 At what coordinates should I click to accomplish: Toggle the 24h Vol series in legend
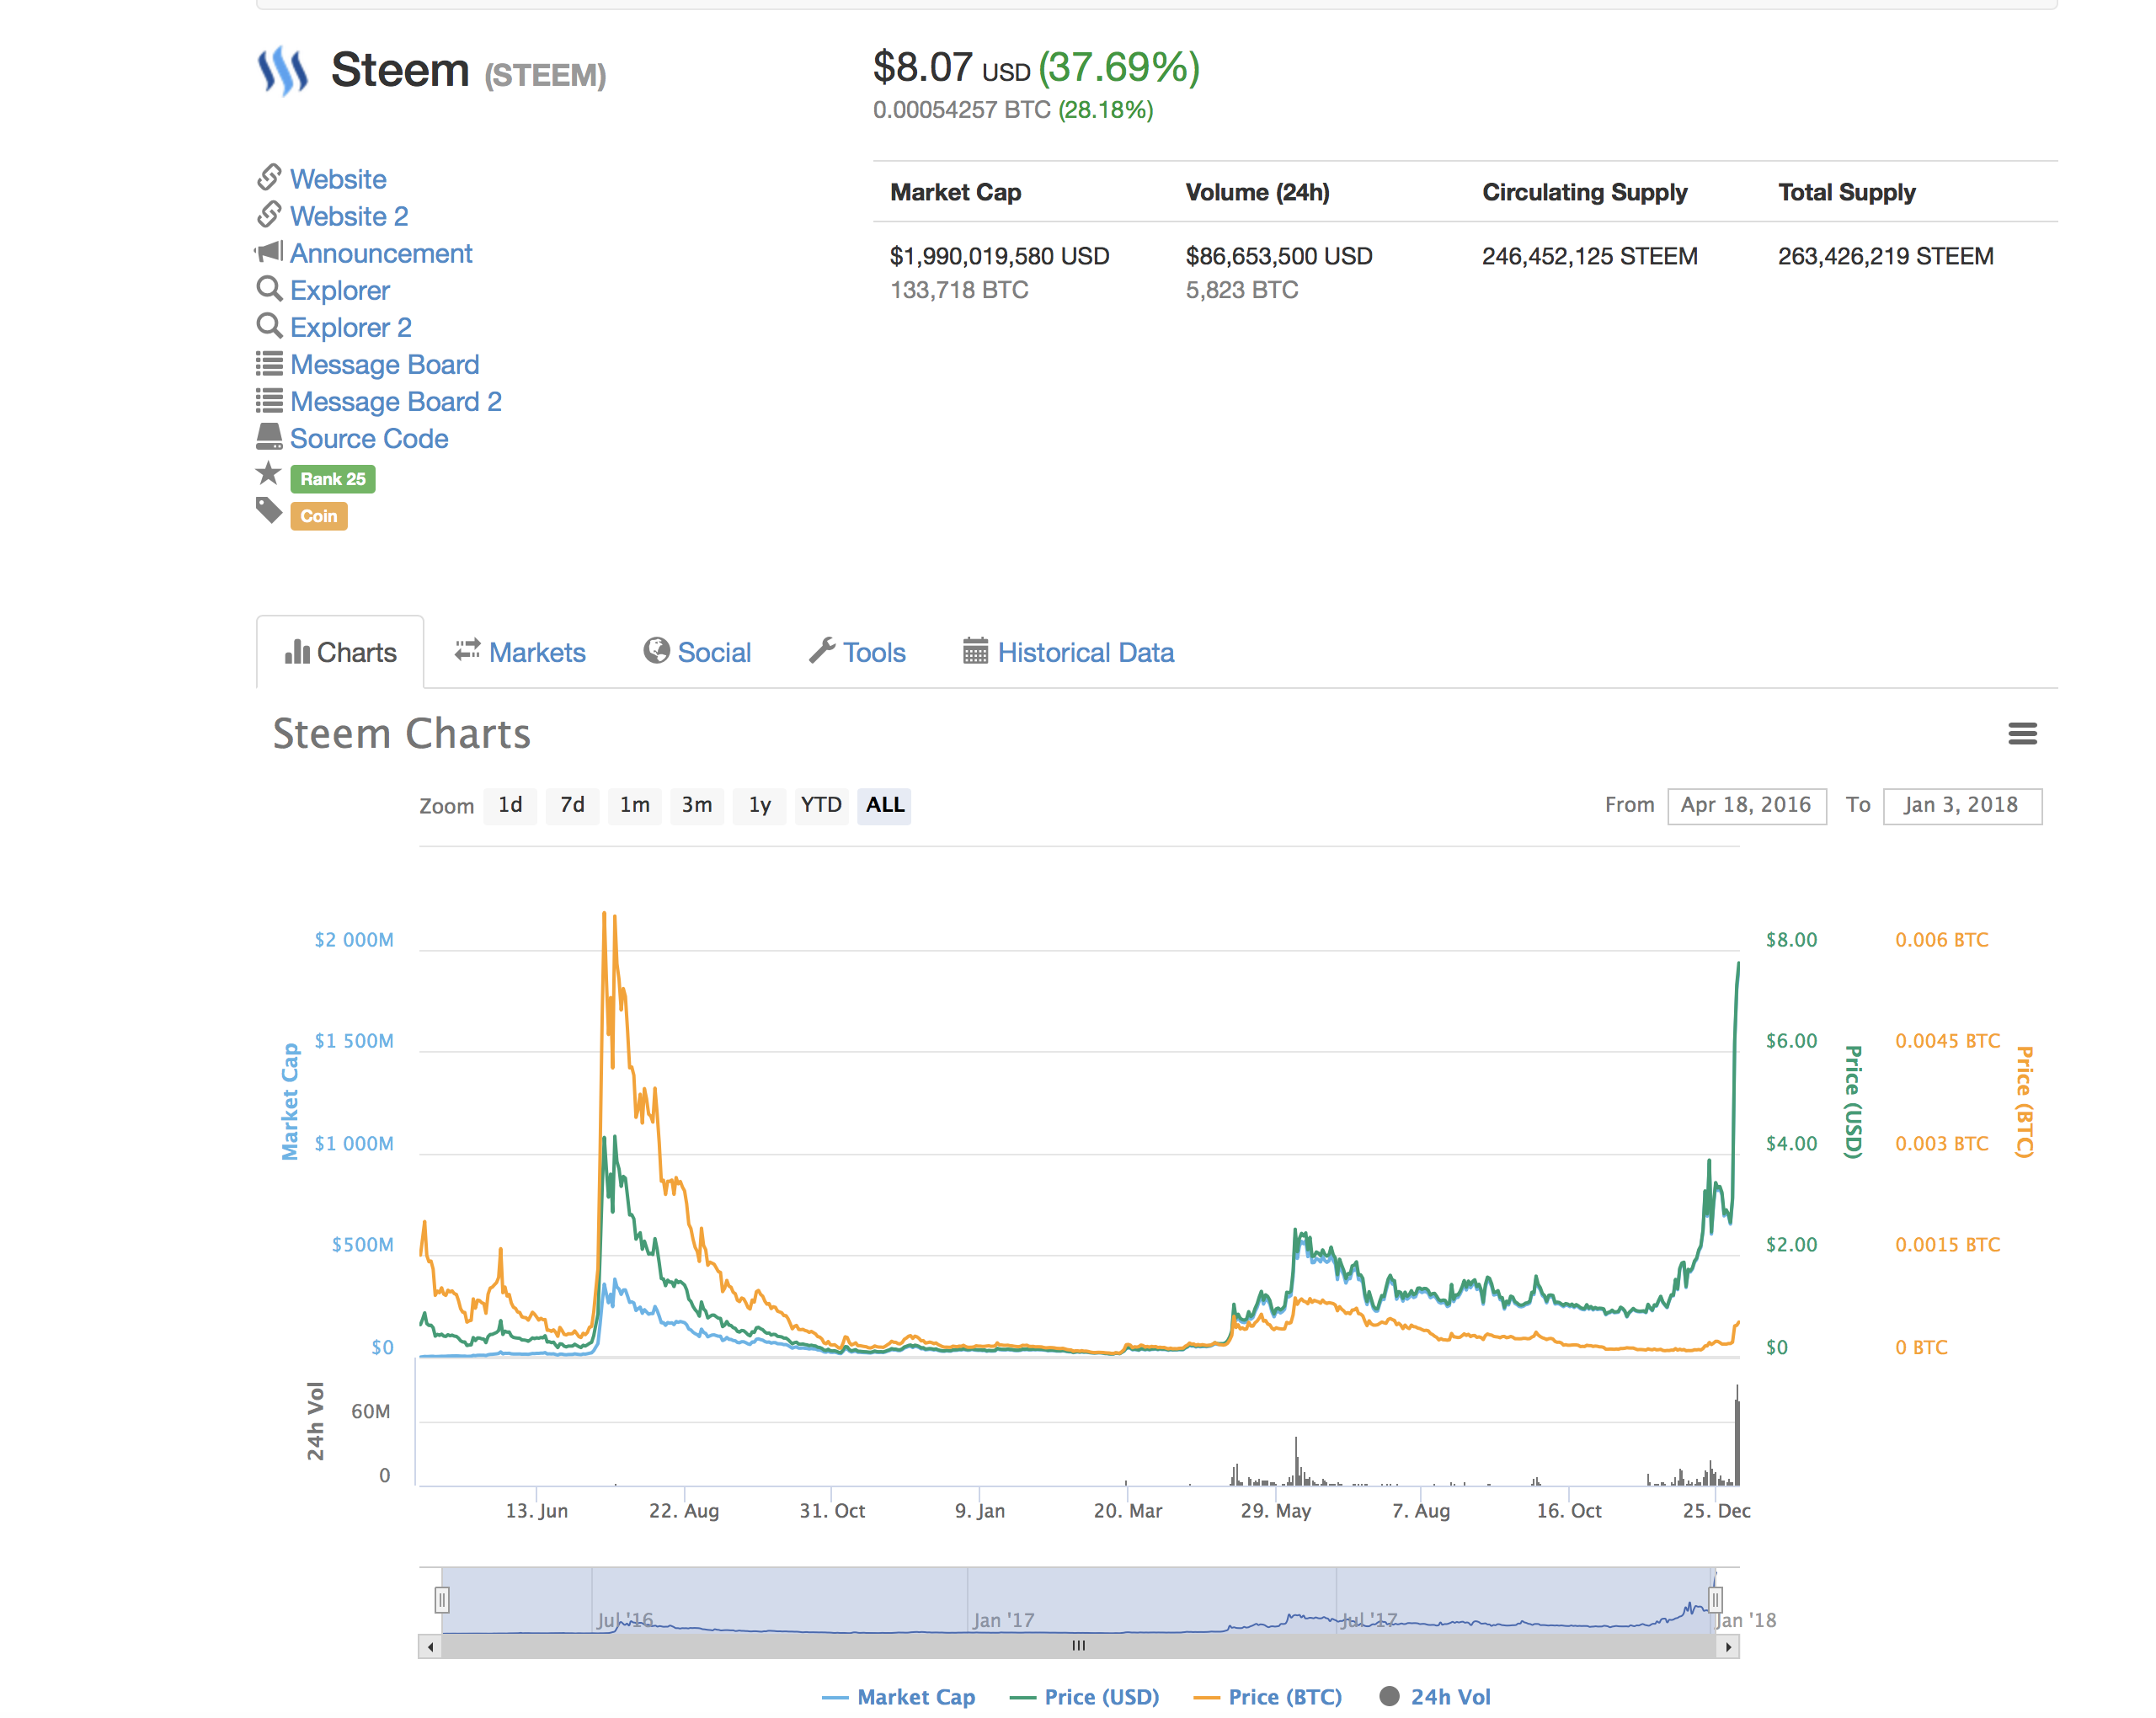[1435, 1697]
